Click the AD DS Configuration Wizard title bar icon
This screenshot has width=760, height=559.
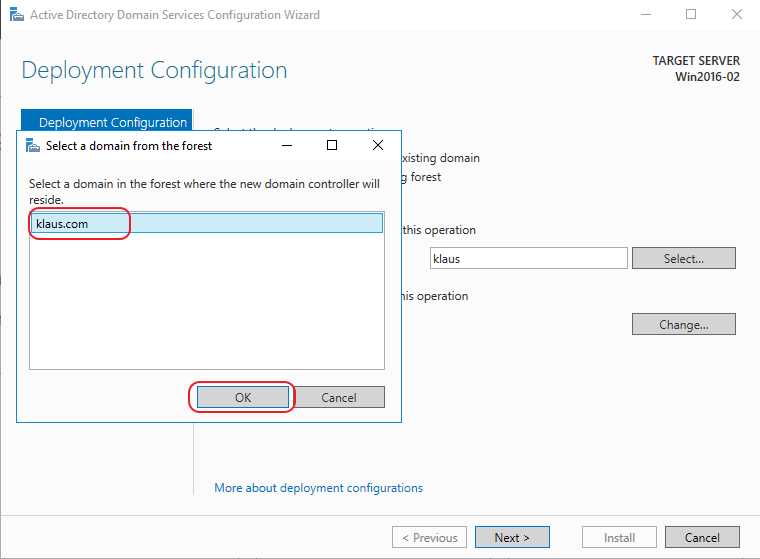[x=15, y=15]
